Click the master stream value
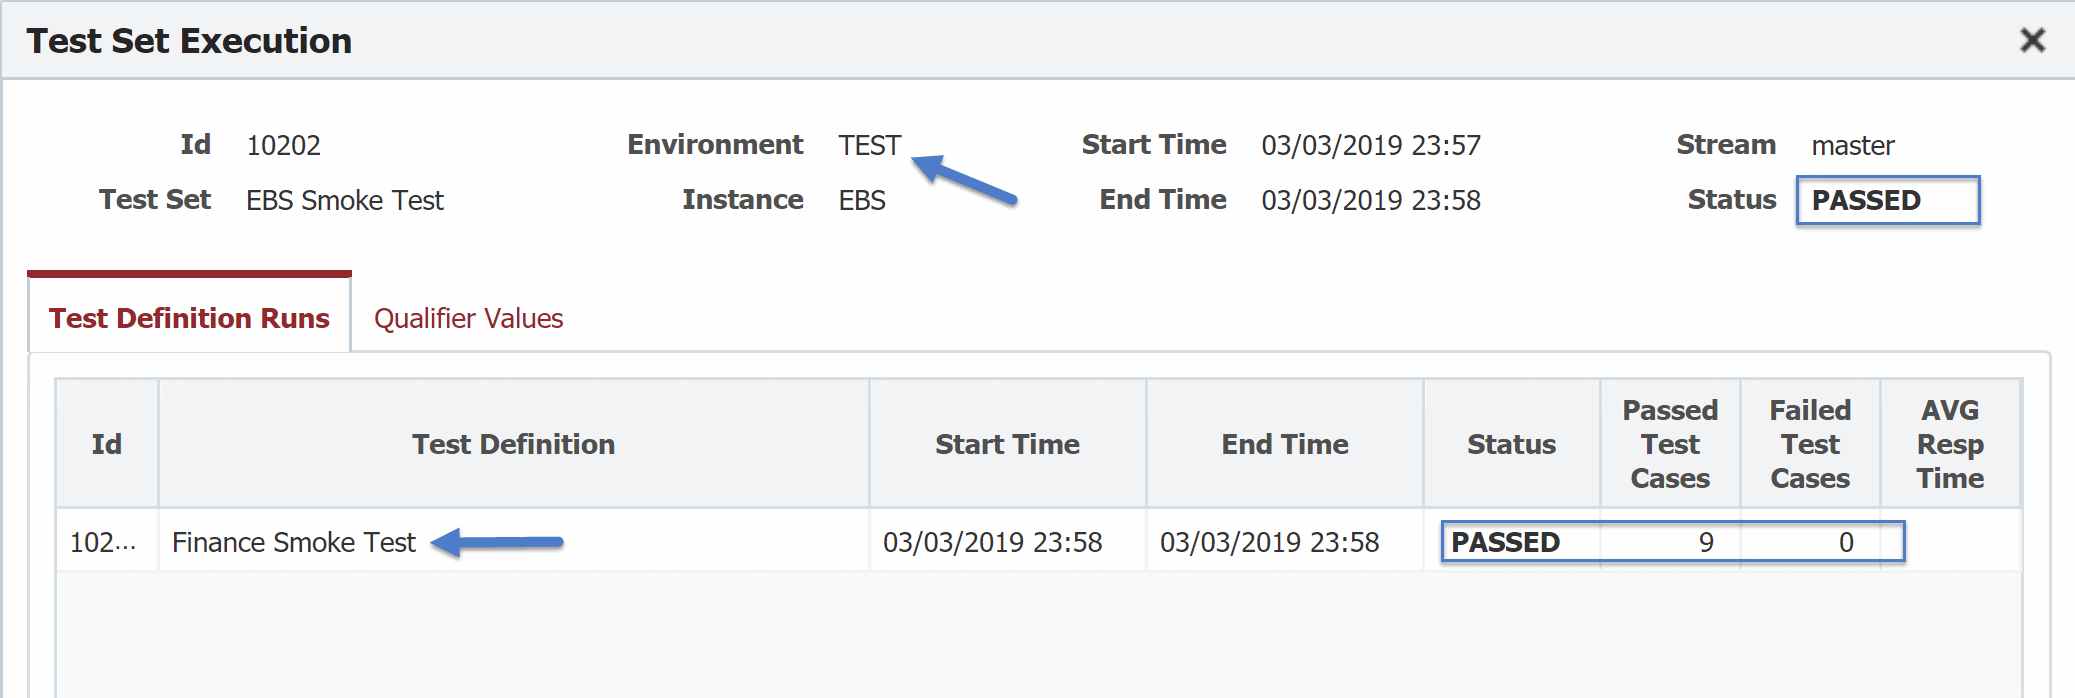 [1853, 145]
